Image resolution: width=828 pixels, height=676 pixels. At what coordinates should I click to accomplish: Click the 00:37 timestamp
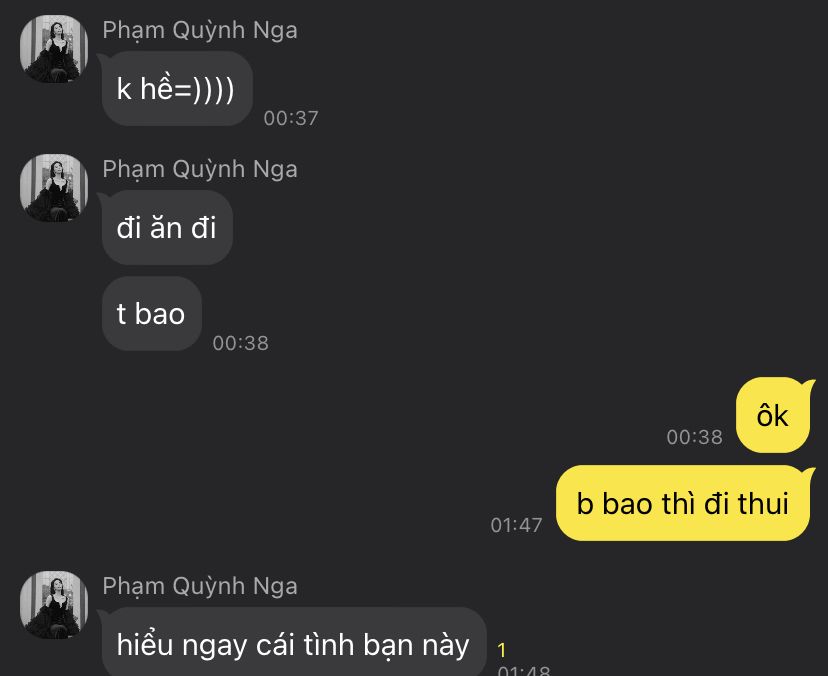pyautogui.click(x=291, y=118)
